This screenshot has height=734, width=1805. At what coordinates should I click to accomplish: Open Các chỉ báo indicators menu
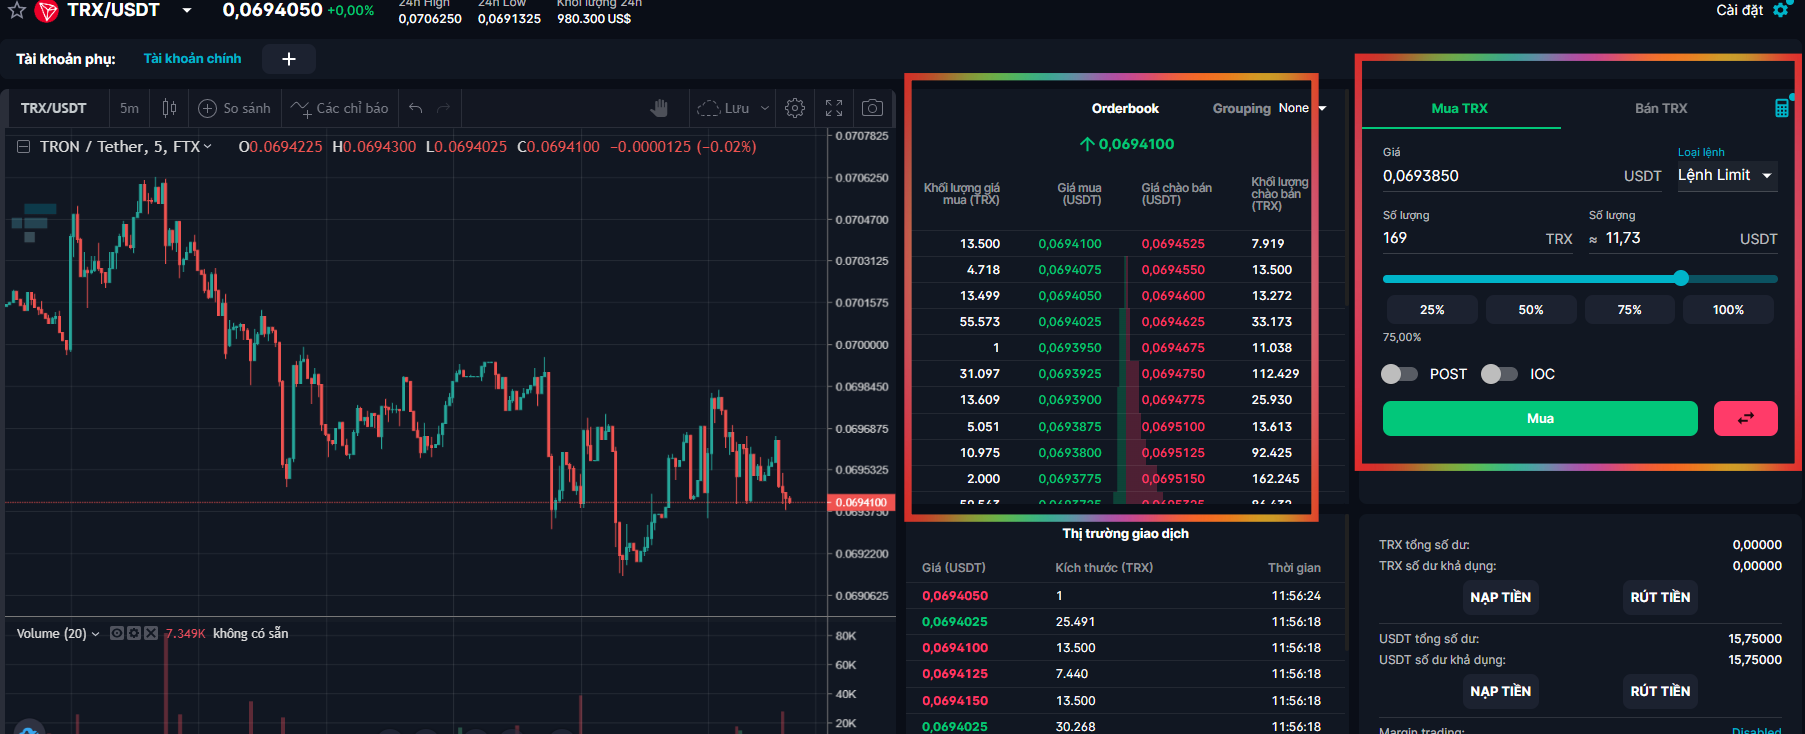point(340,108)
